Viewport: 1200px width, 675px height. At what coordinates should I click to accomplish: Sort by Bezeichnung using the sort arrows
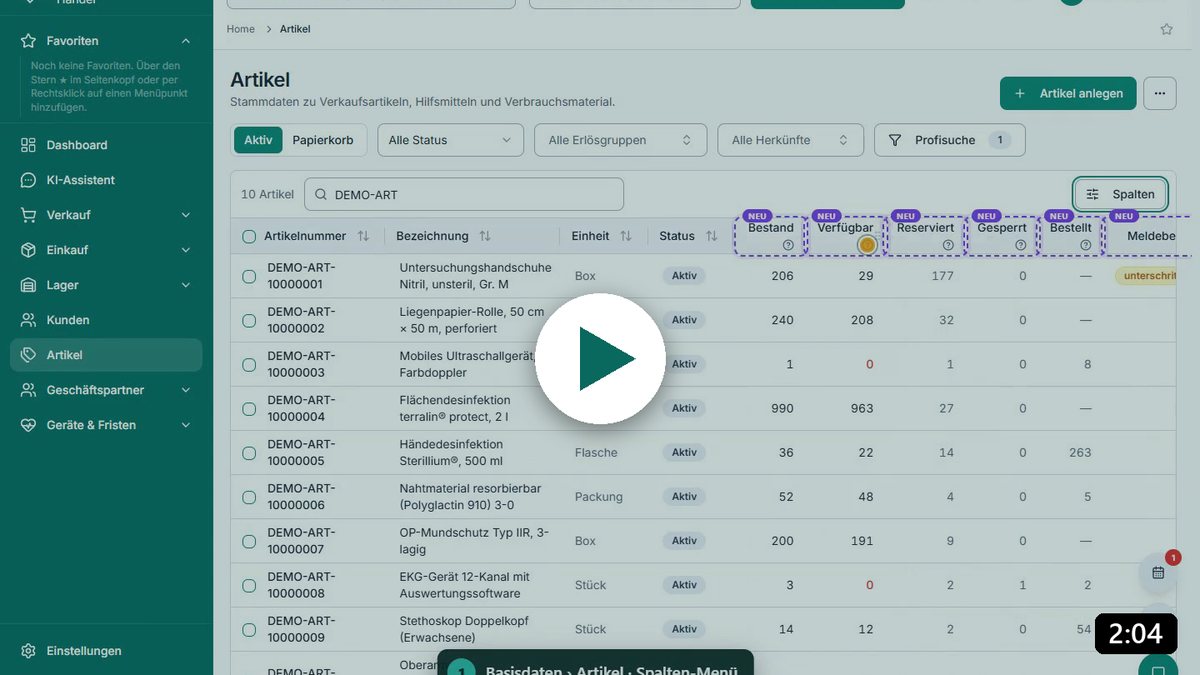tap(485, 236)
